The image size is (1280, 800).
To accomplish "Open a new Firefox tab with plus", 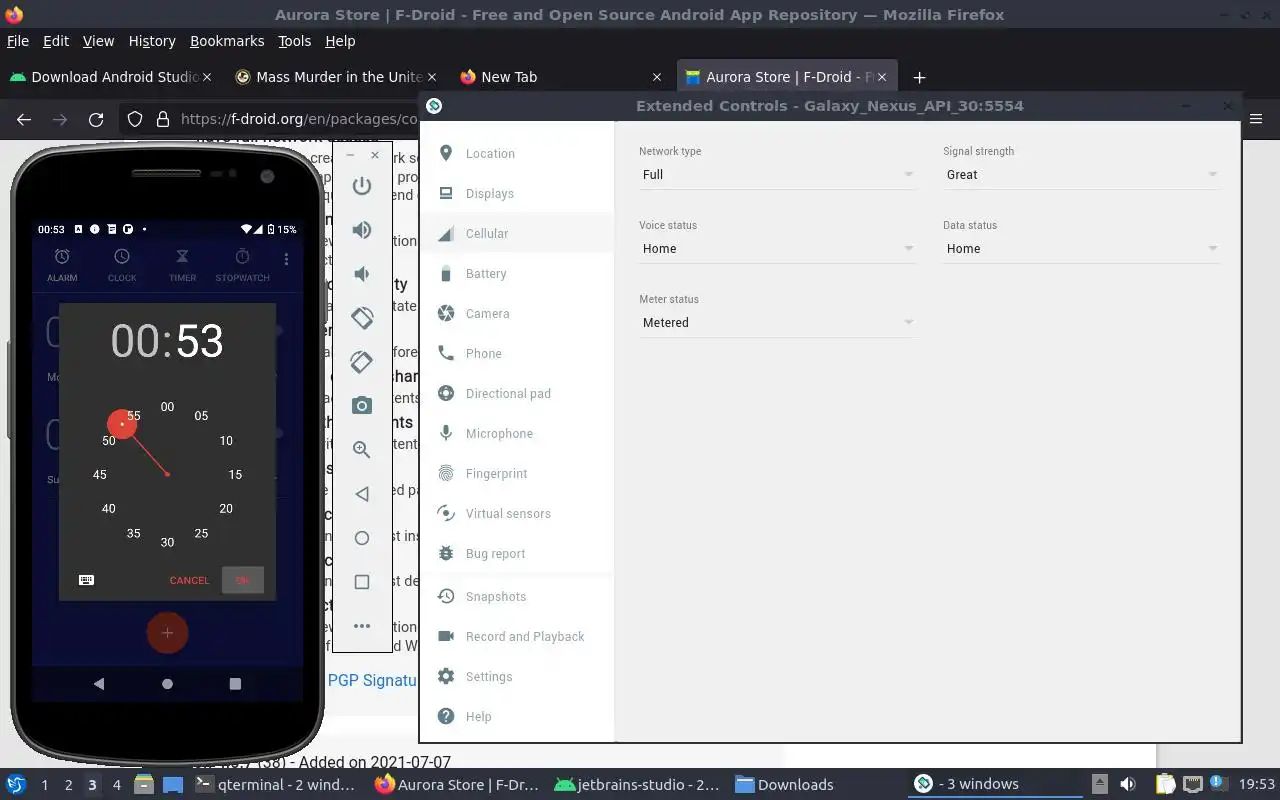I will [919, 77].
